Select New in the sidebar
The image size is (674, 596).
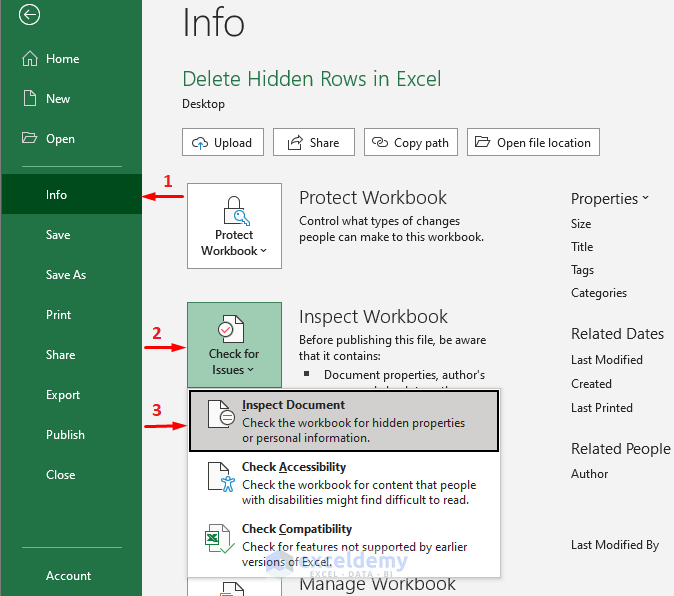[71, 98]
